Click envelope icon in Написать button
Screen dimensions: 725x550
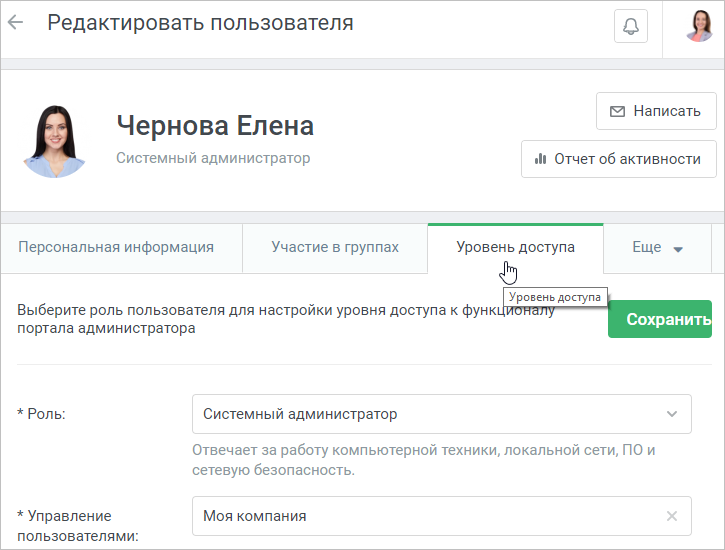[x=617, y=111]
